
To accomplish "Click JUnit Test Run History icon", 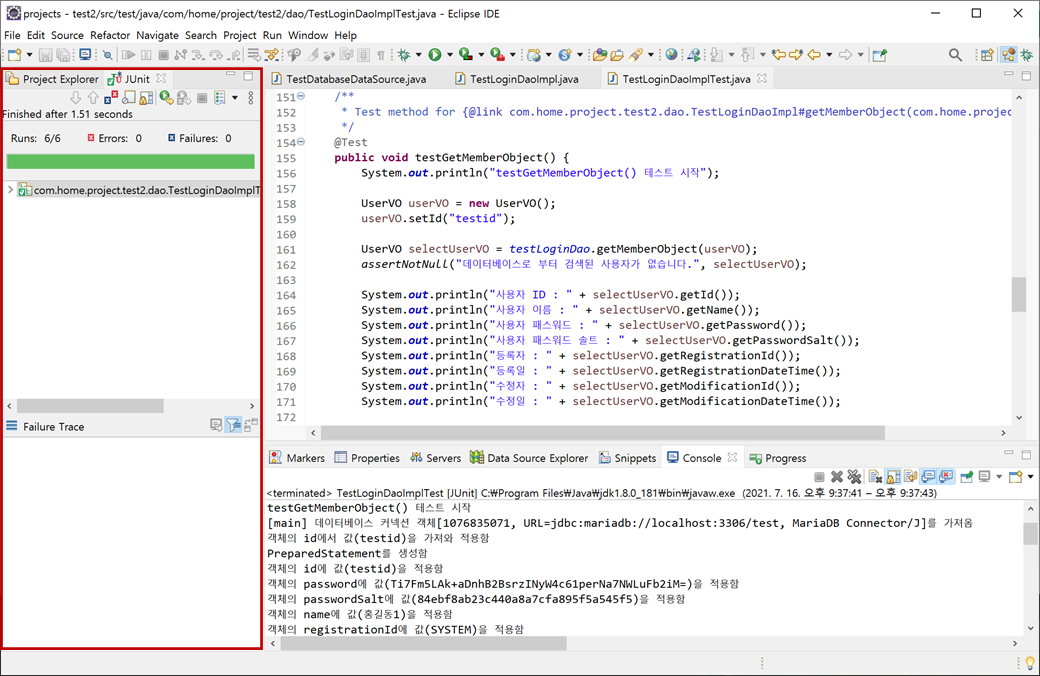I will (220, 98).
